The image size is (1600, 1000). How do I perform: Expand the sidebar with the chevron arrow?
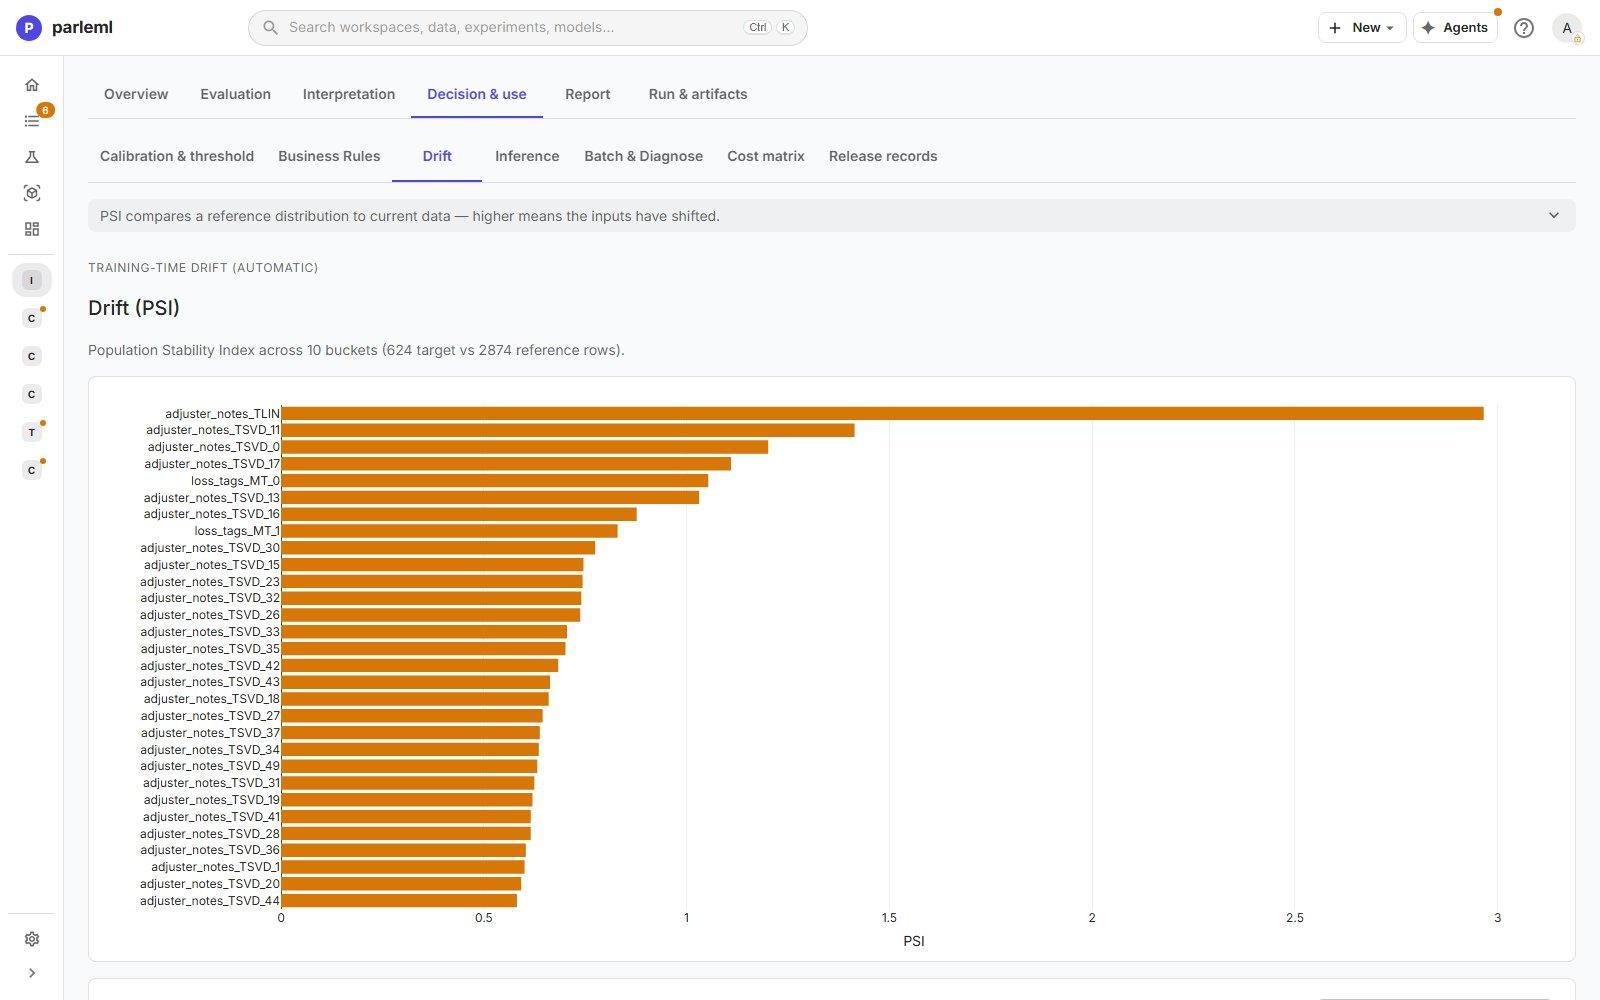(x=32, y=973)
